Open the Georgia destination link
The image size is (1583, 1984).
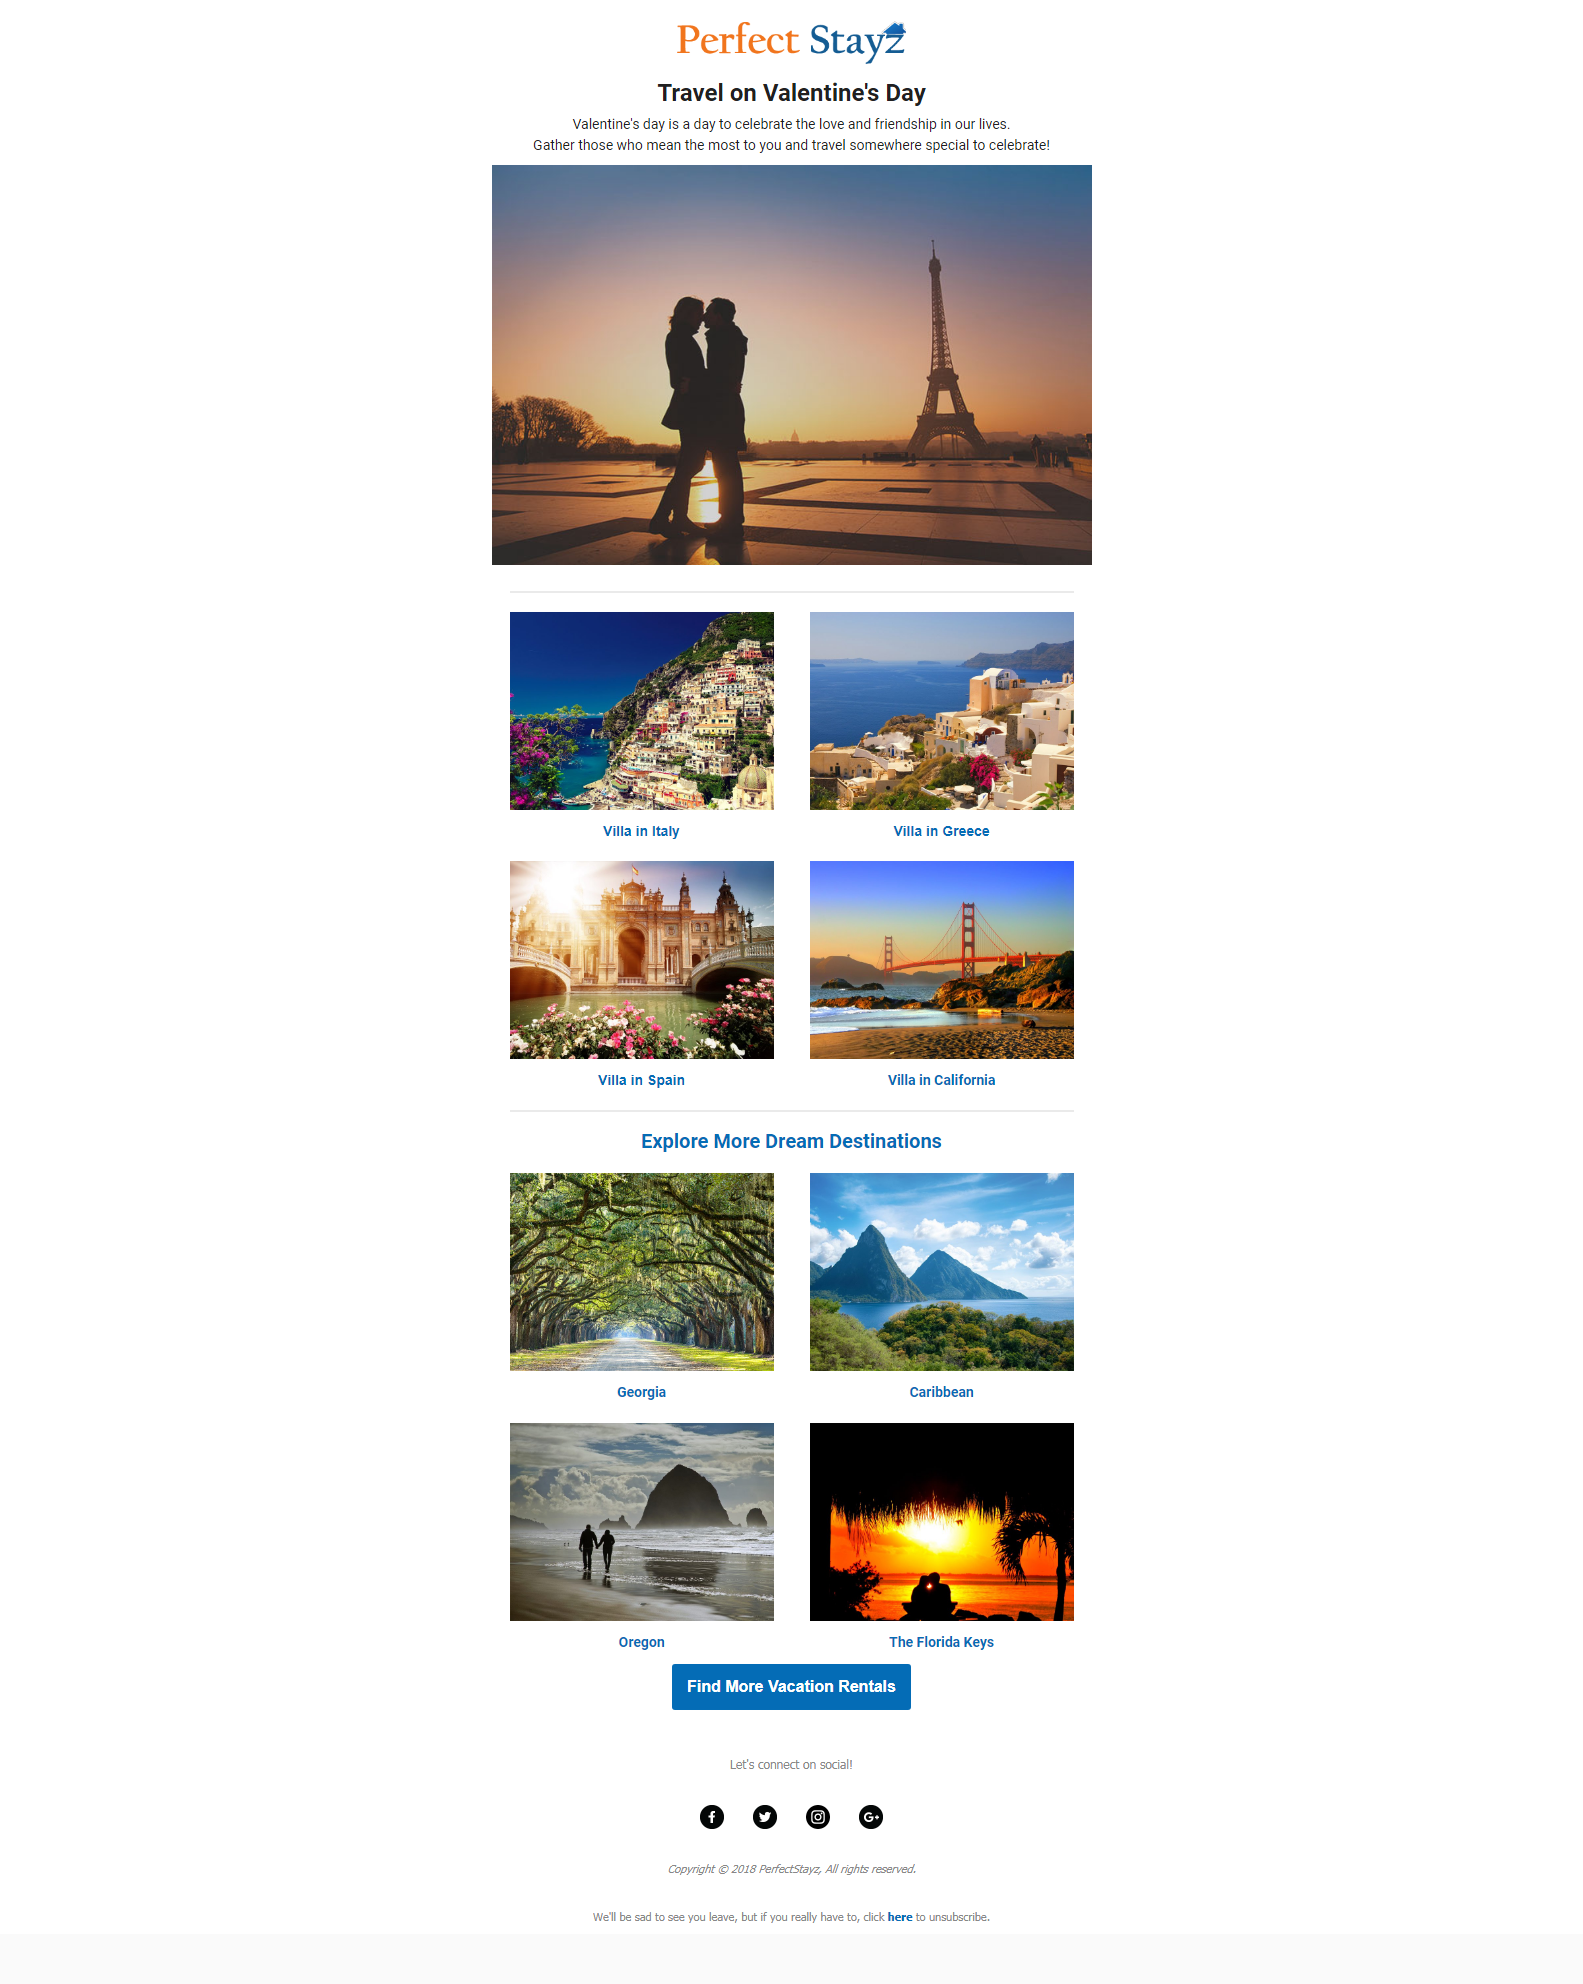click(x=641, y=1392)
